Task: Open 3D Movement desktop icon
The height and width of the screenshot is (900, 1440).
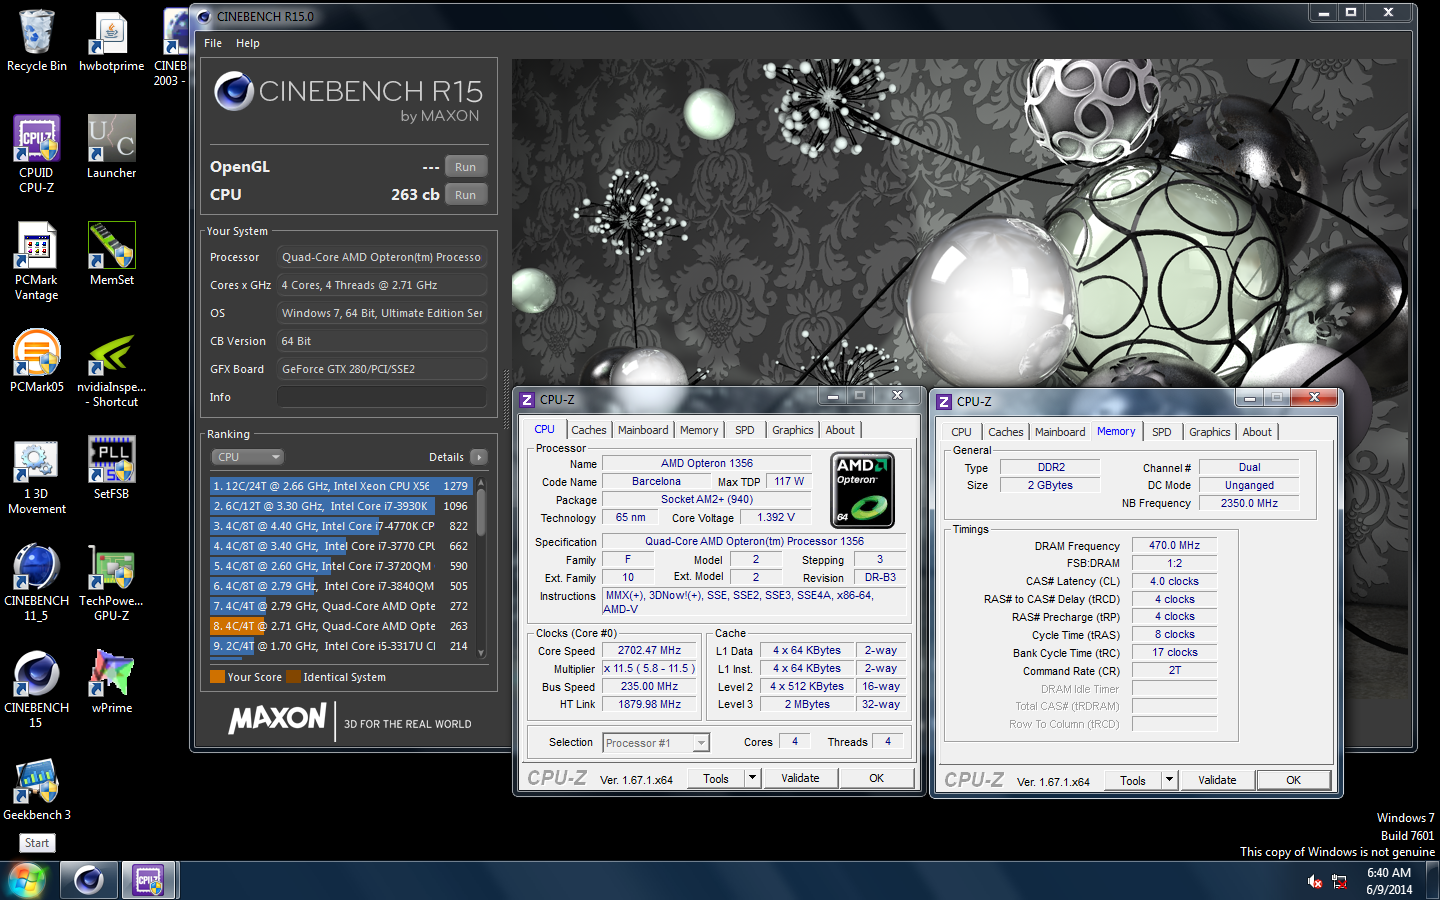Action: click(37, 474)
